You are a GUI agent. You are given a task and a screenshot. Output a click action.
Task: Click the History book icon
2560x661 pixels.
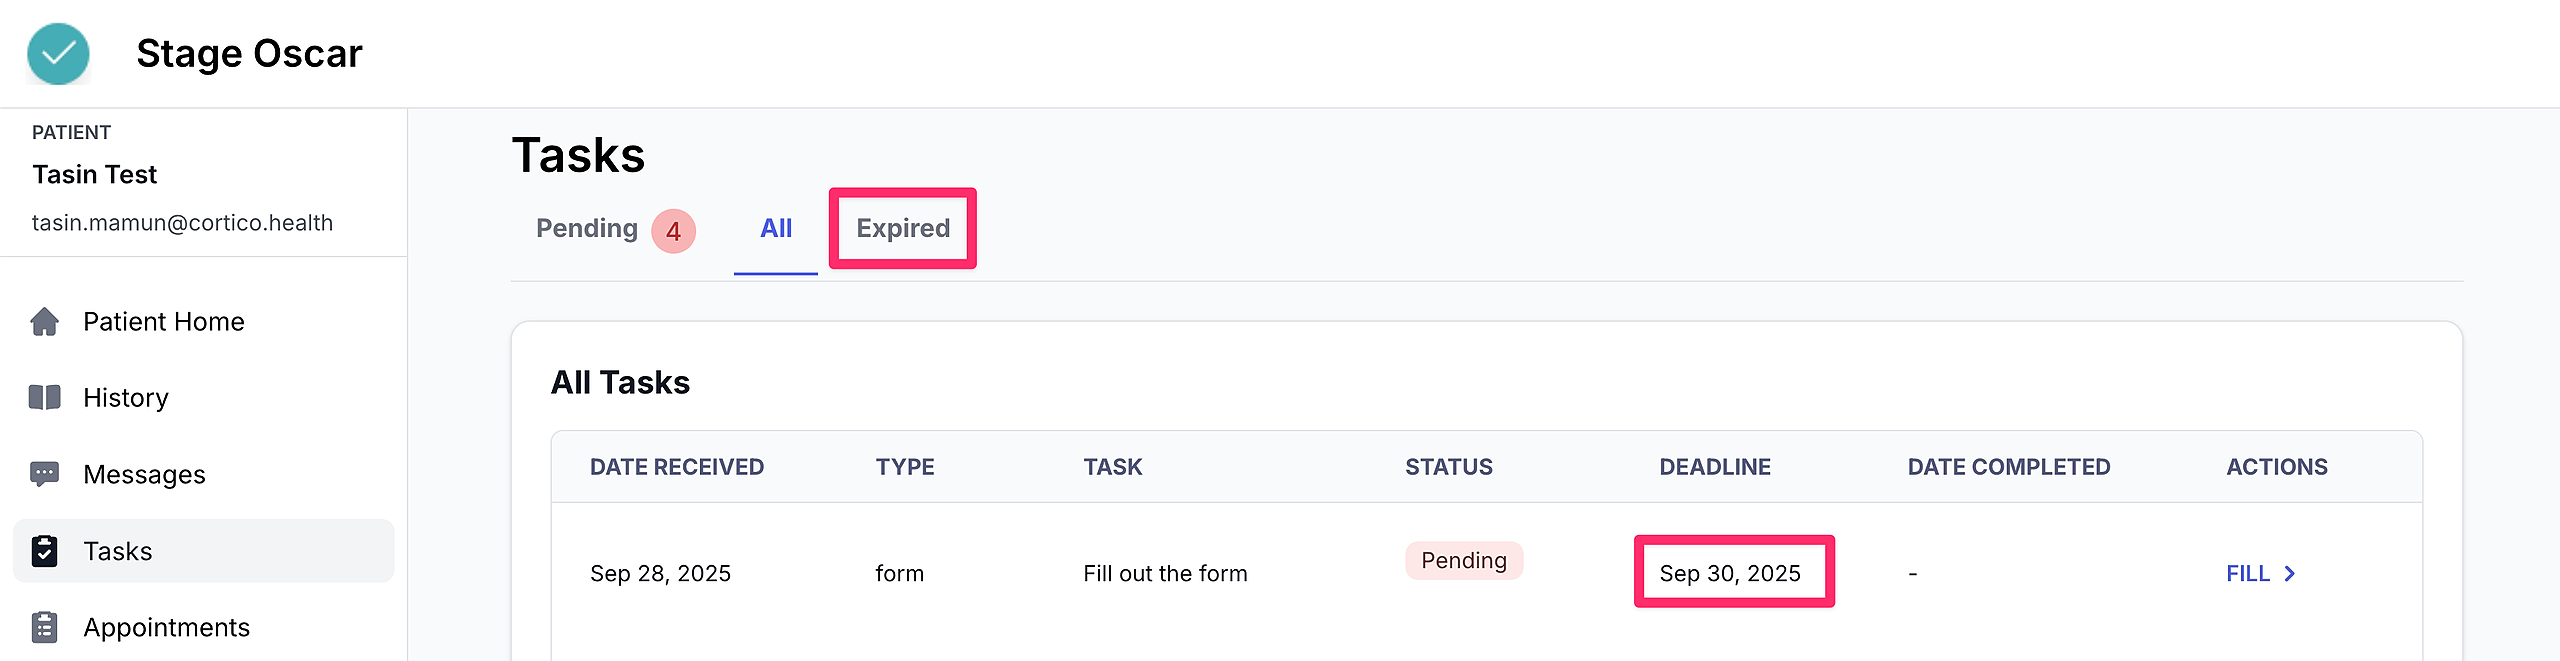click(x=45, y=398)
